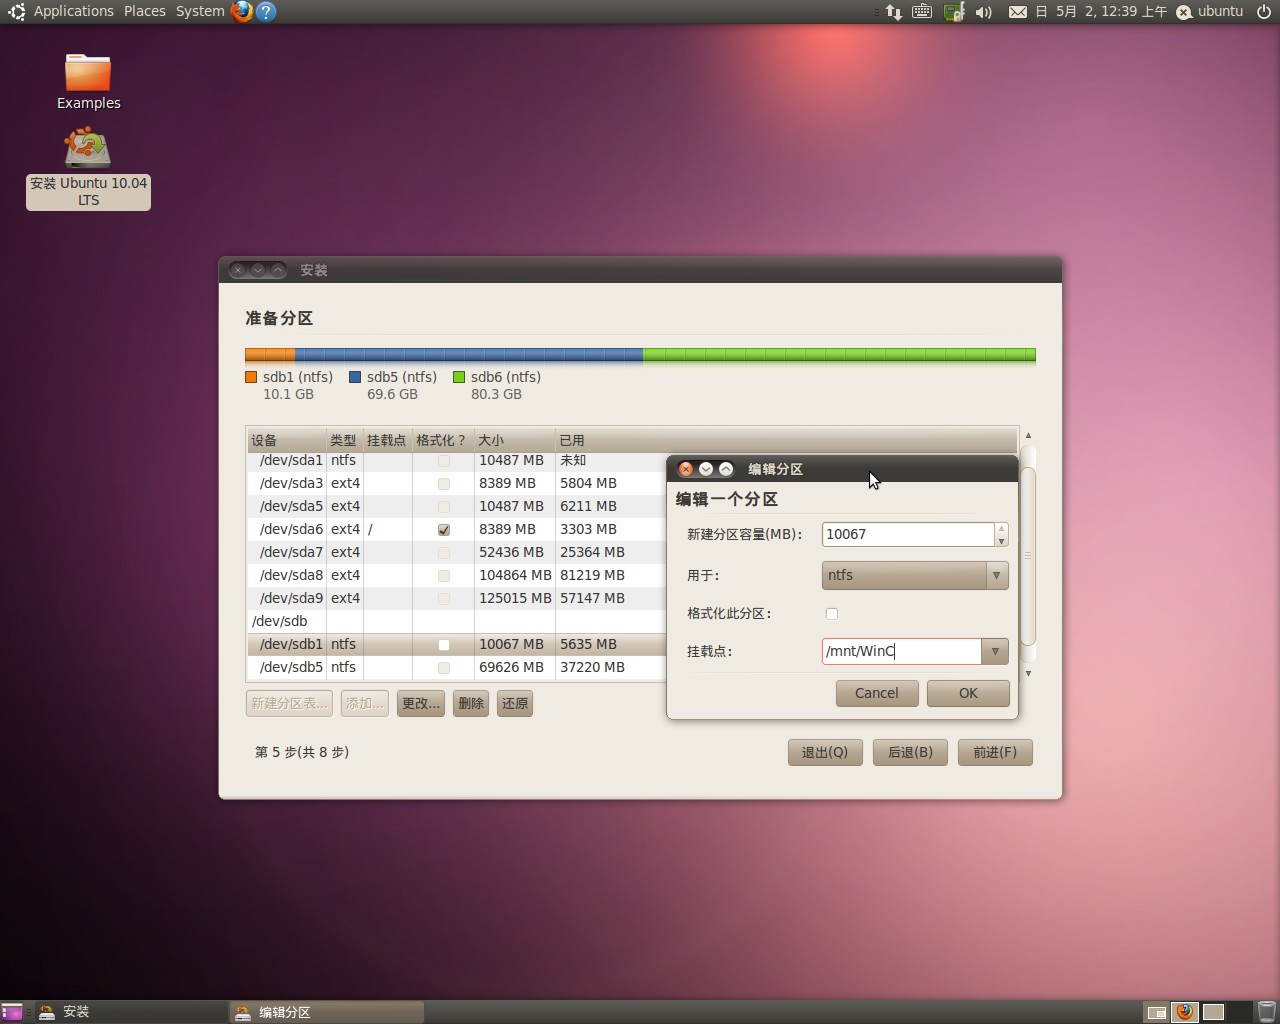Toggle format checkbox for /dev/sda5
1280x1024 pixels.
click(x=444, y=507)
